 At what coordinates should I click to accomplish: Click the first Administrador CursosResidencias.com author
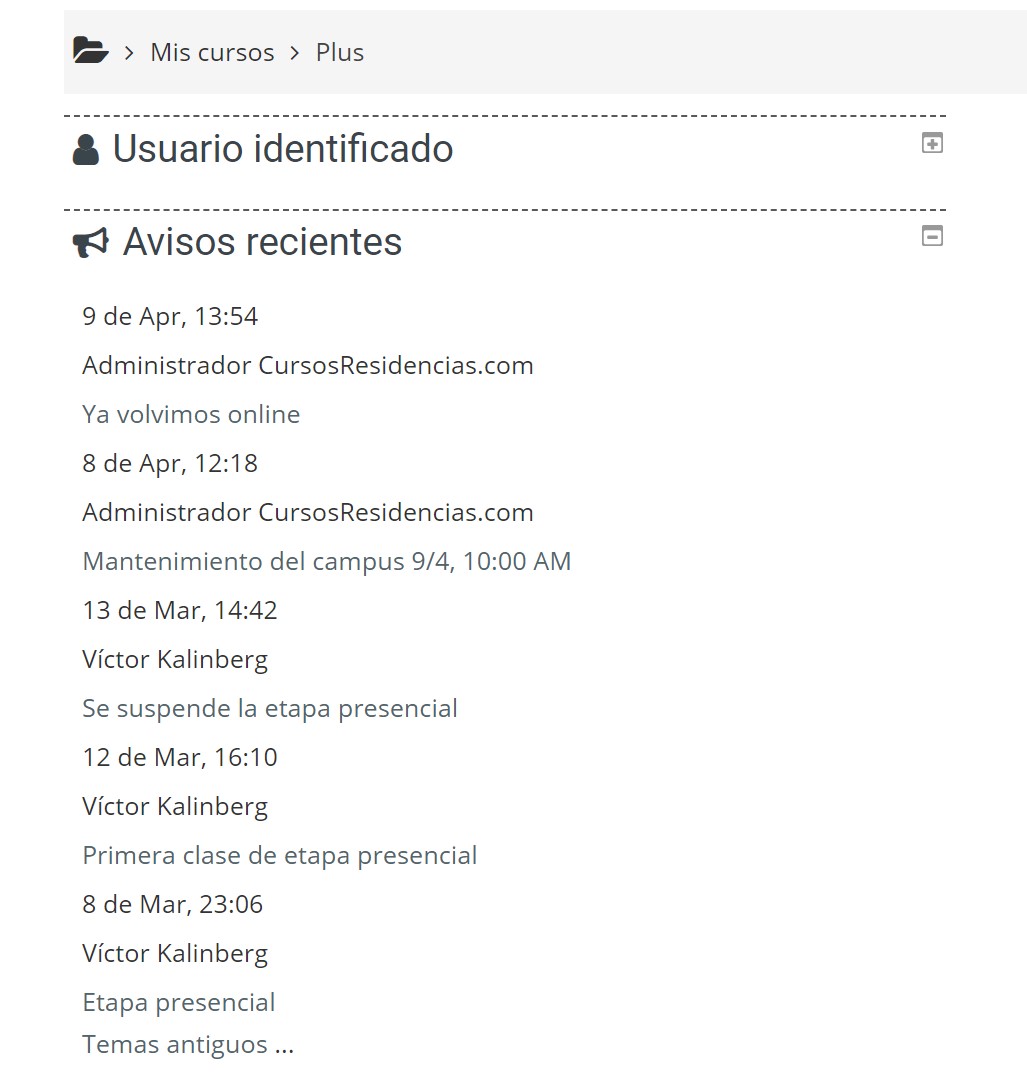point(308,365)
